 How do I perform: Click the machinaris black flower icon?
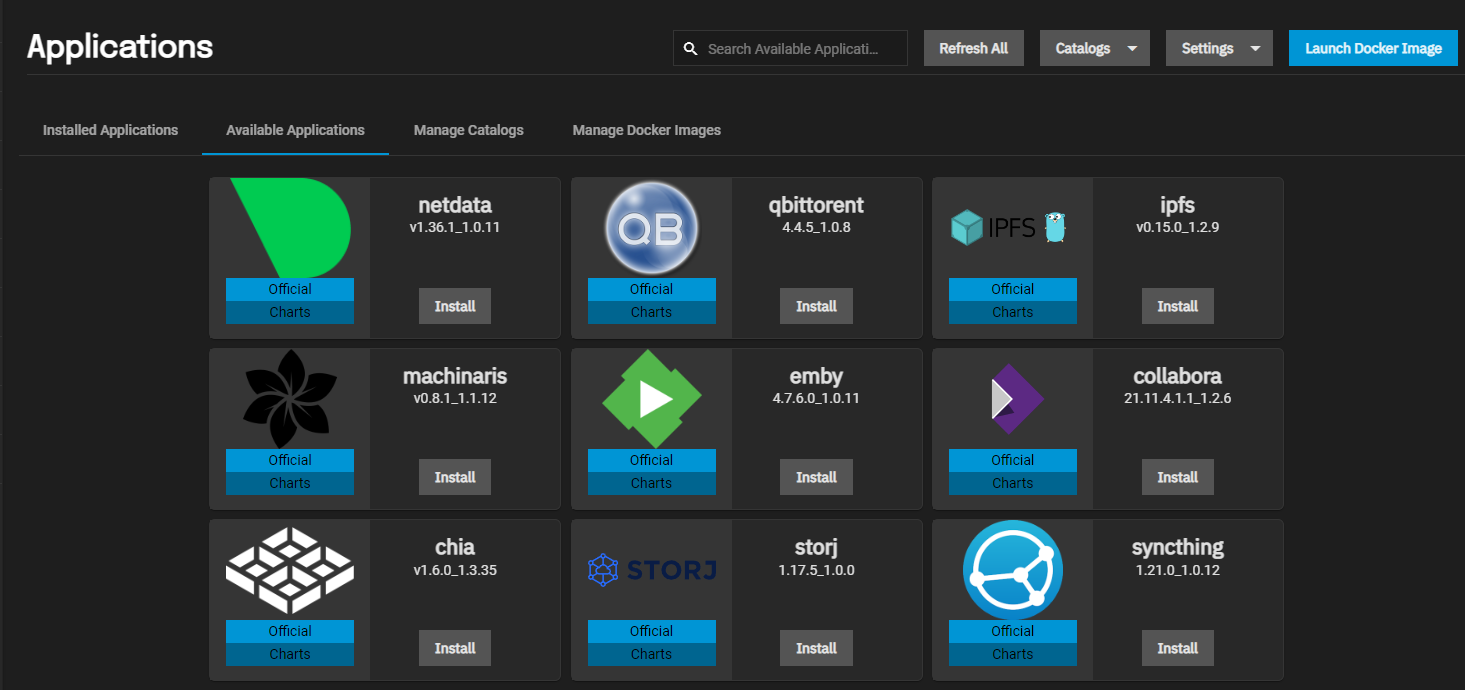coord(290,399)
